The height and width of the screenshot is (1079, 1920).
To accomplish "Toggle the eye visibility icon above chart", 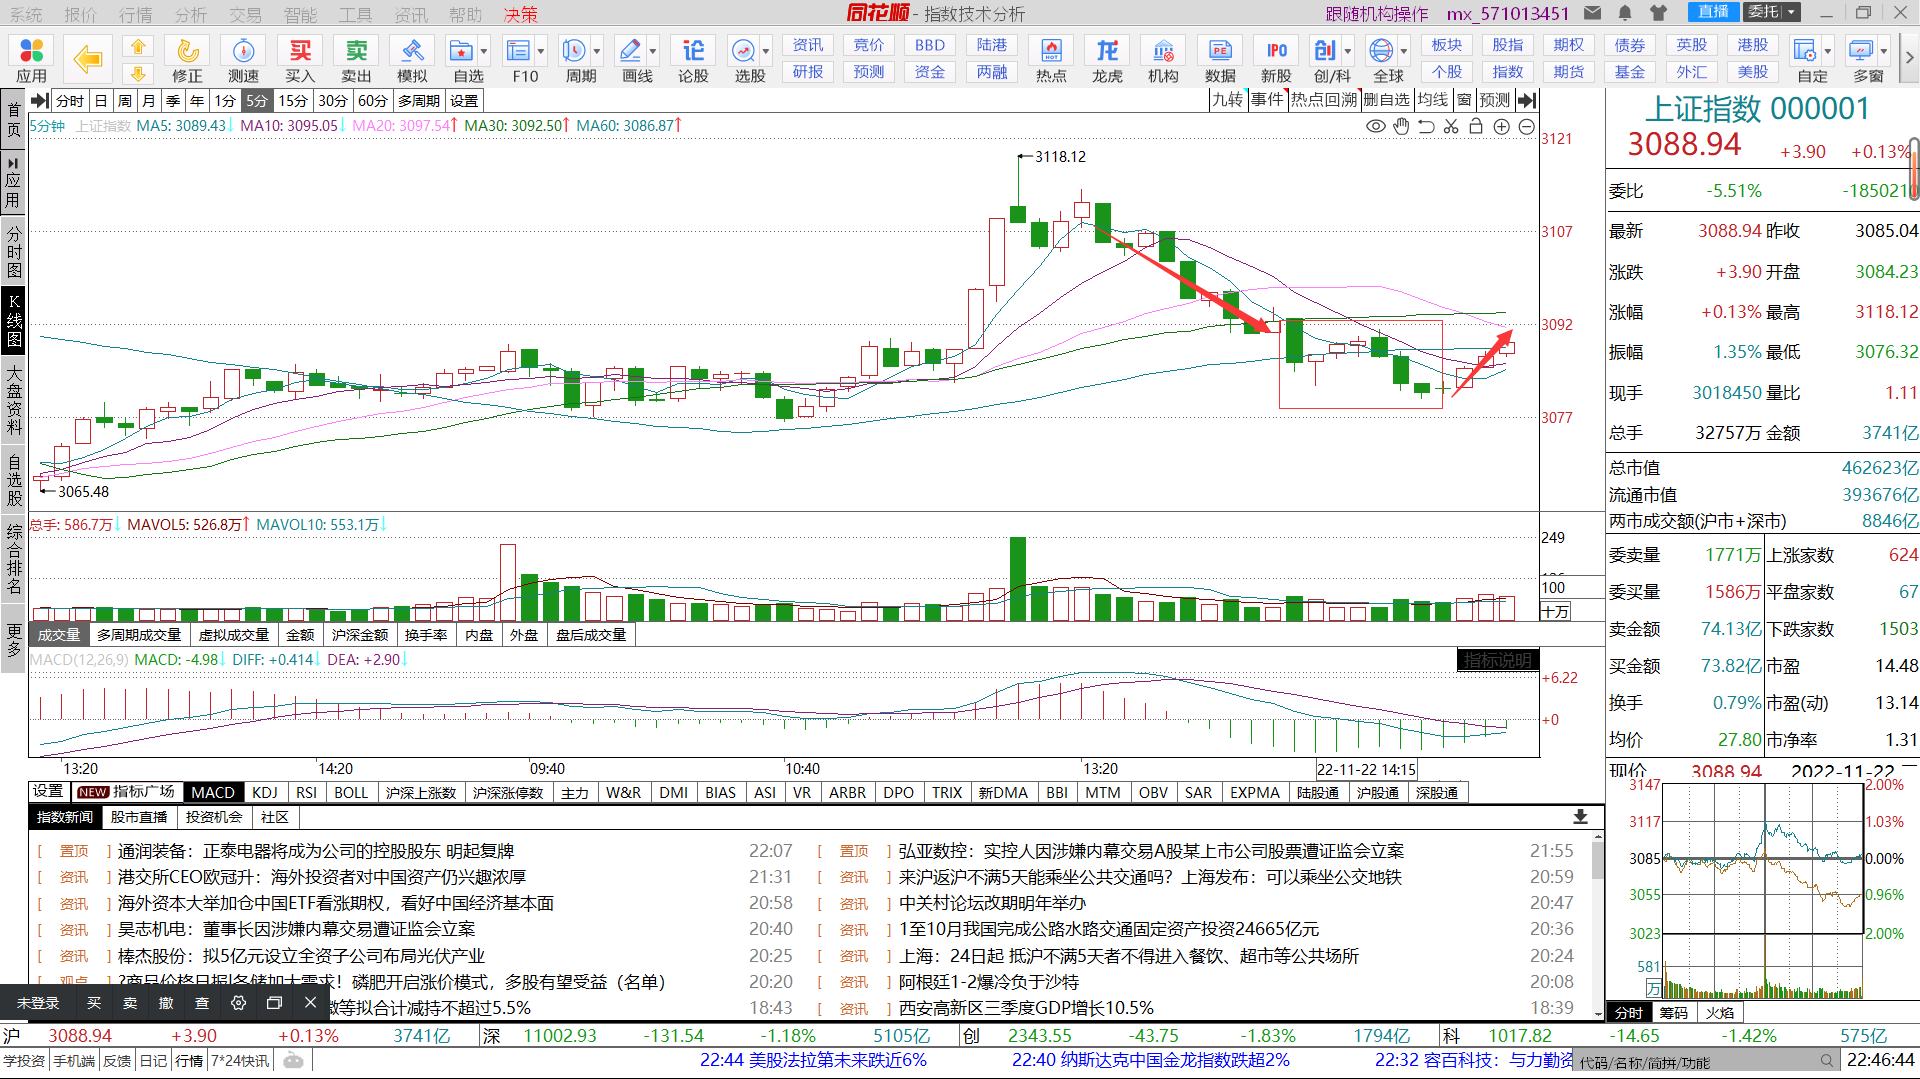I will (x=1376, y=126).
